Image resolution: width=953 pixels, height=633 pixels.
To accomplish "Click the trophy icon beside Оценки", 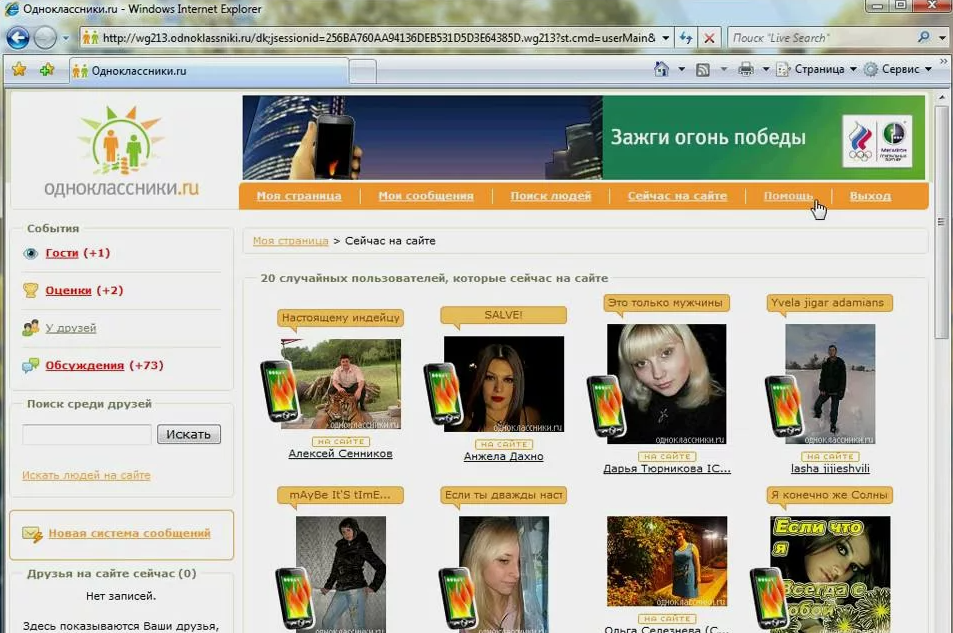I will pos(30,290).
